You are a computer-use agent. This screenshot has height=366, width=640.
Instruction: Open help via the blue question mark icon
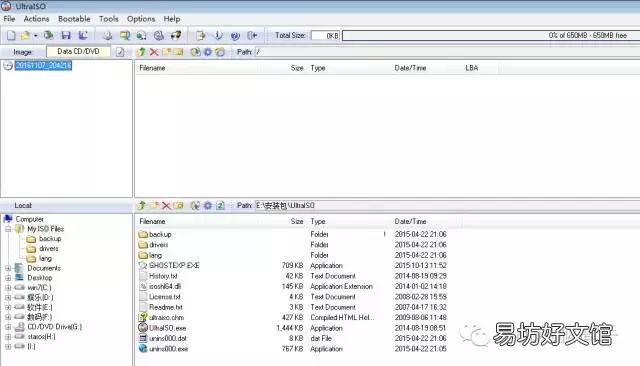tap(235, 35)
